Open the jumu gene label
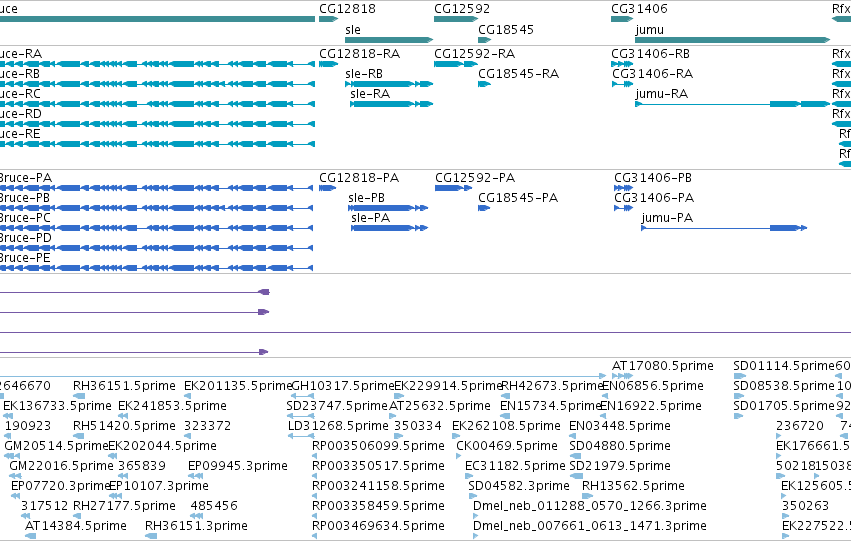The image size is (851, 541). [650, 30]
